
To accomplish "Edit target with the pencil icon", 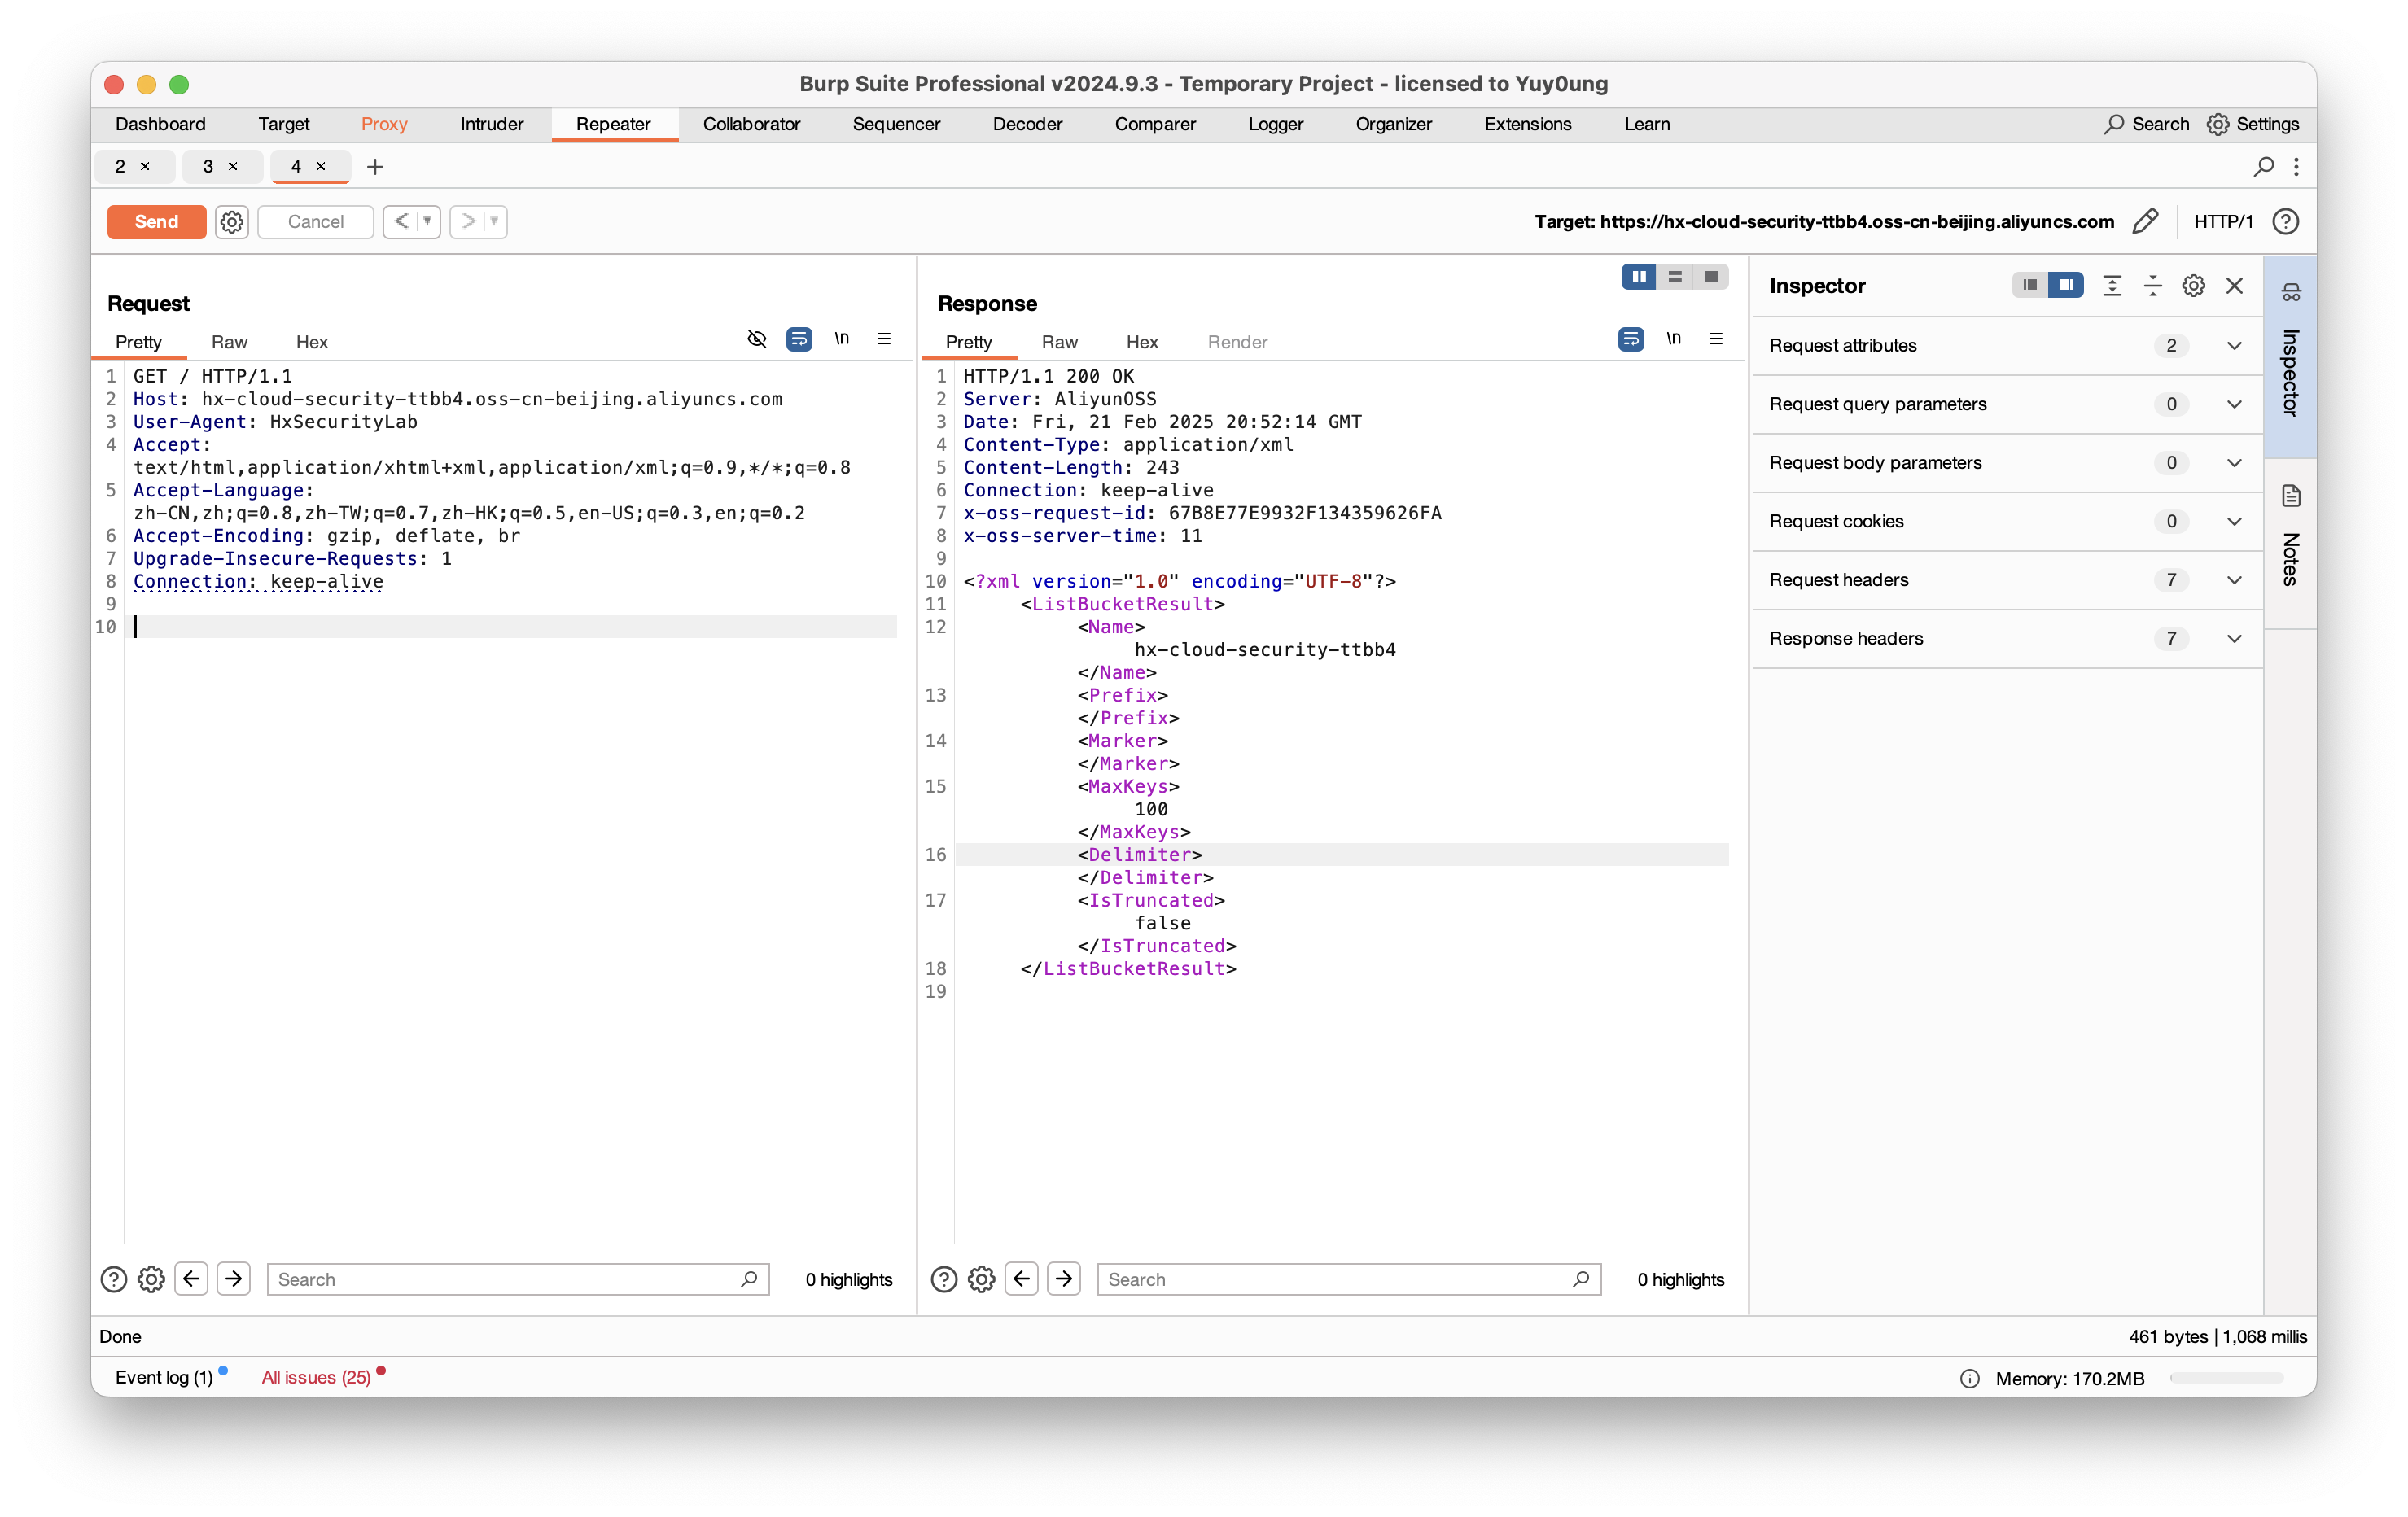I will point(2145,222).
